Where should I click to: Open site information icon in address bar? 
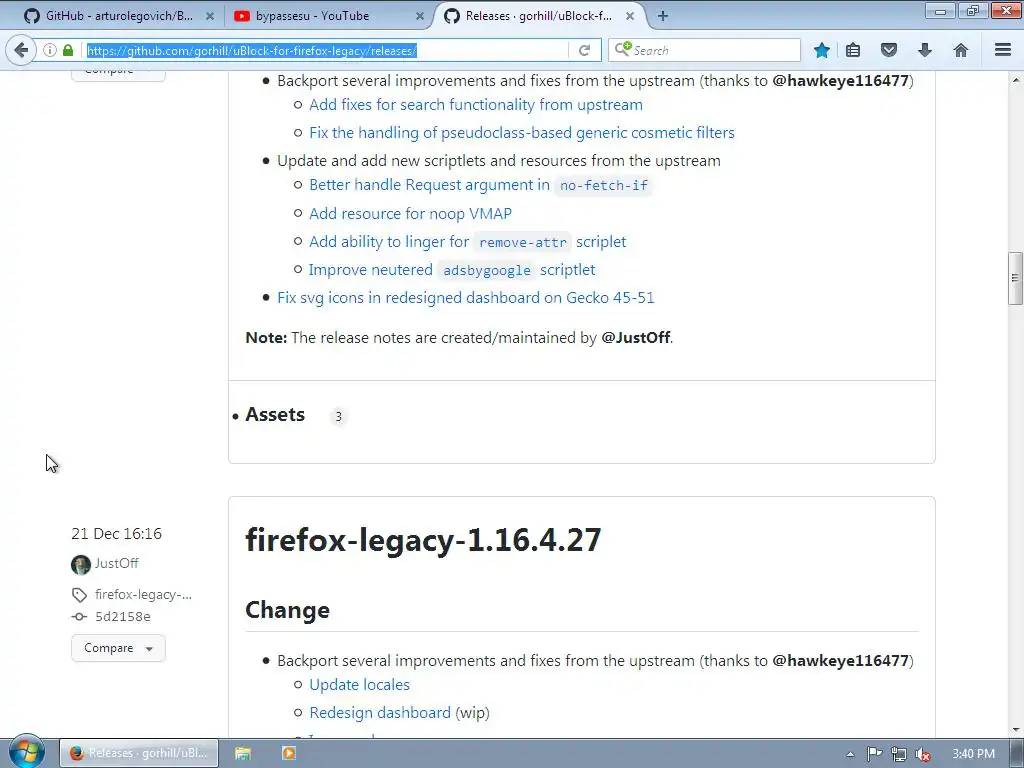[x=50, y=50]
